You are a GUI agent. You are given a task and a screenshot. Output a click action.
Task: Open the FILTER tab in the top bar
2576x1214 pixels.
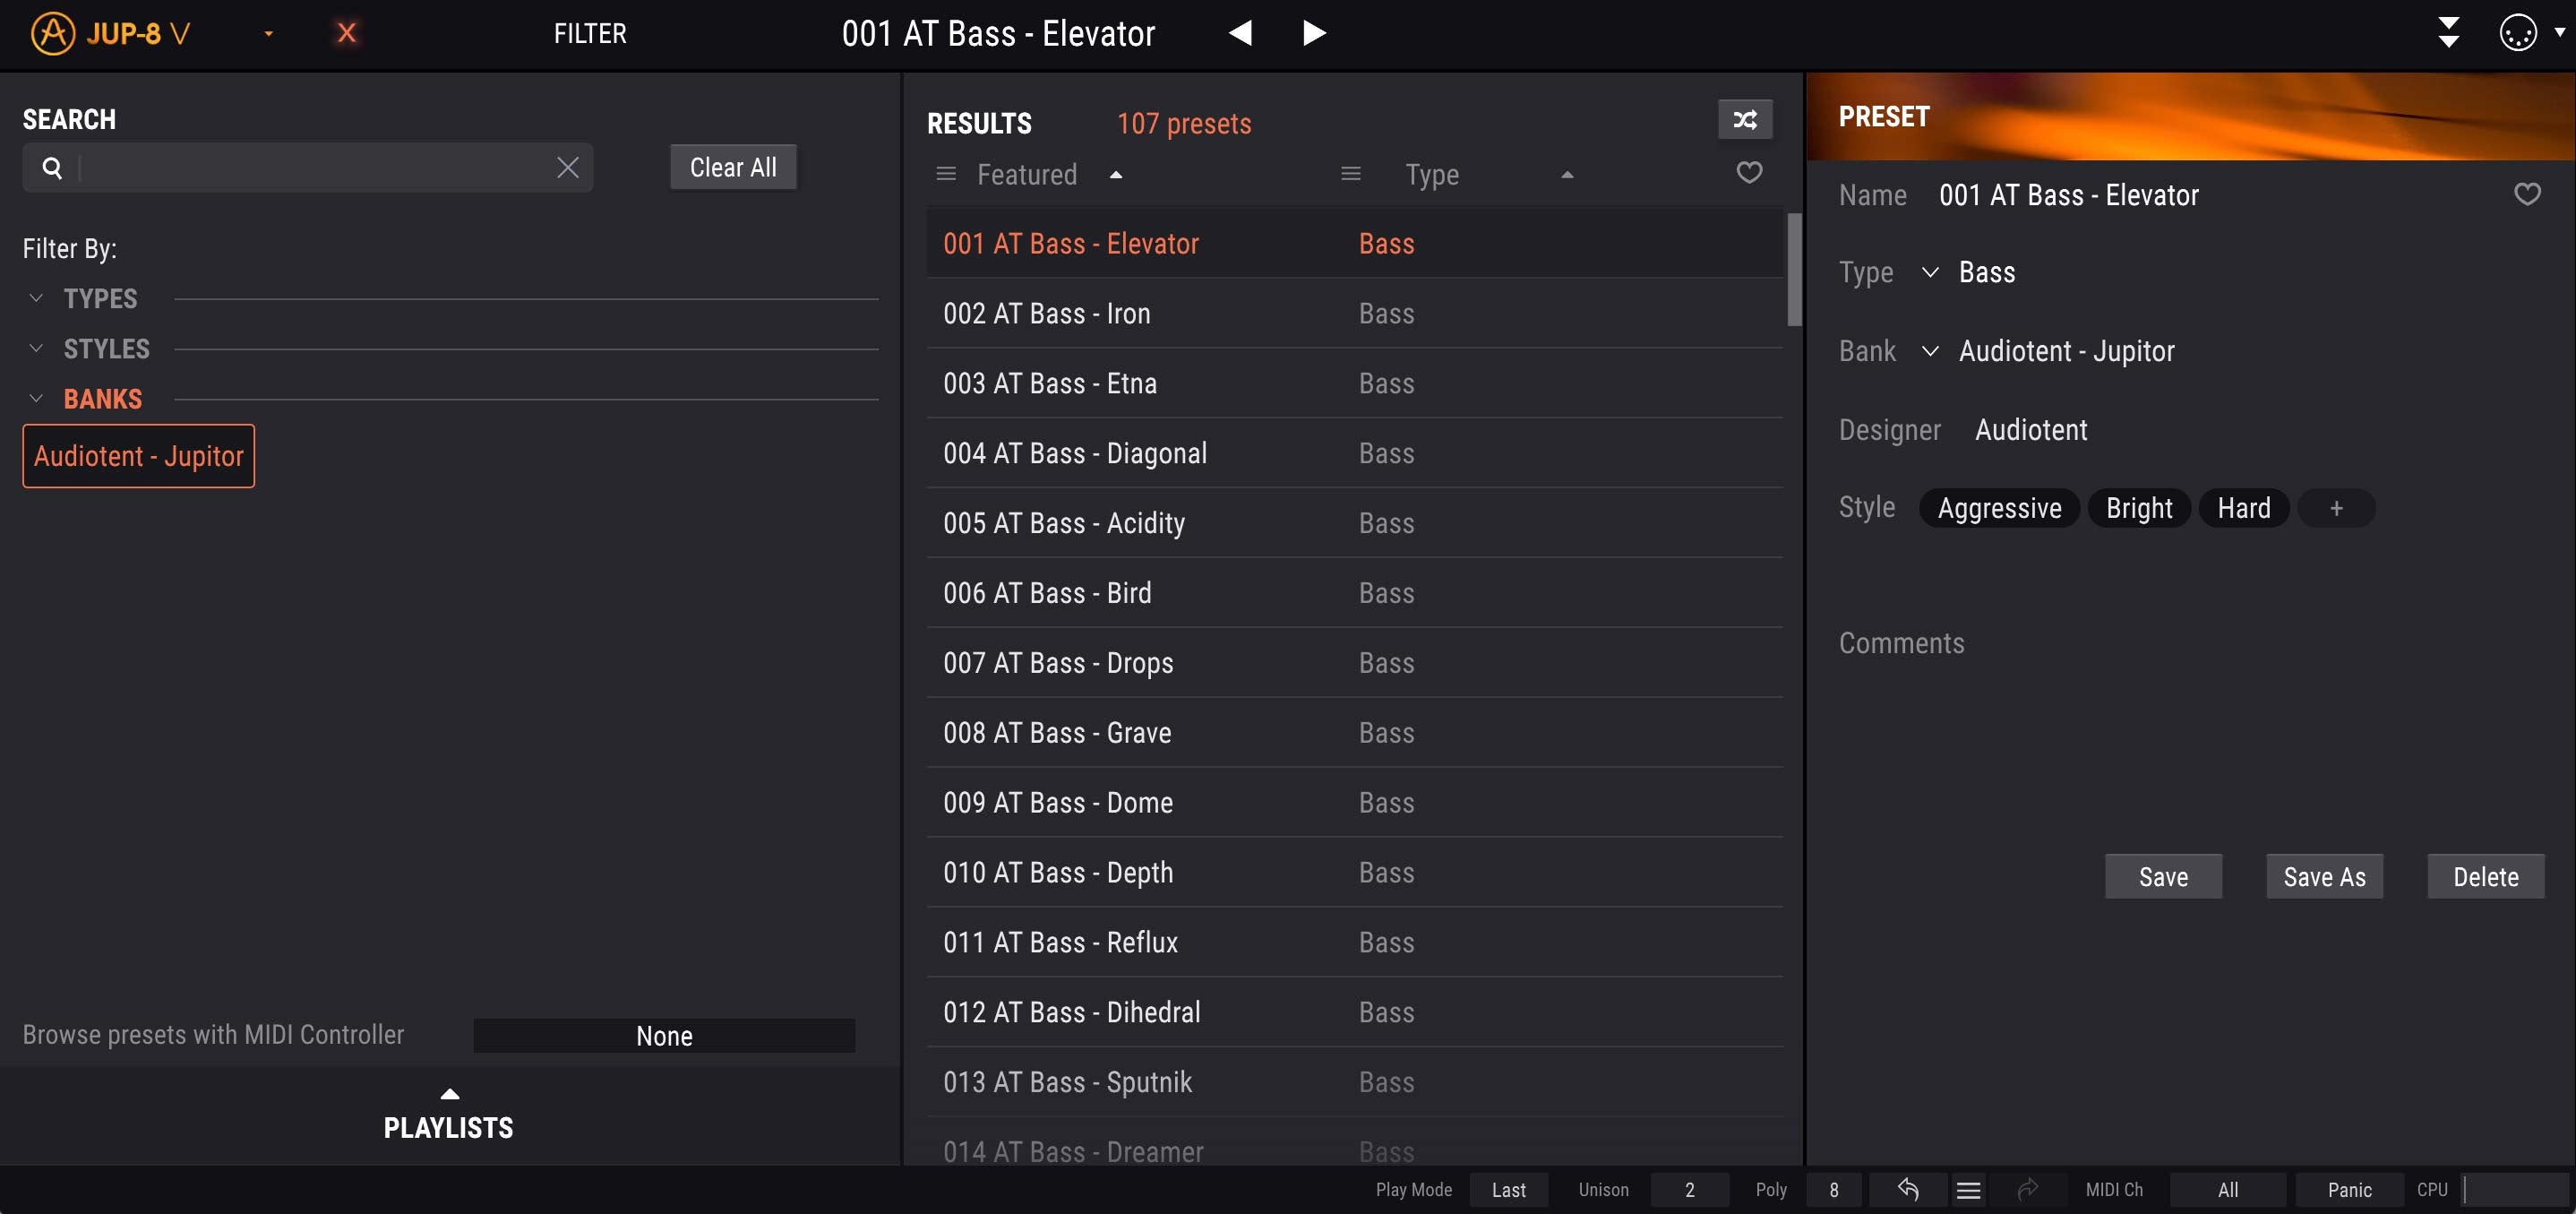(x=590, y=33)
